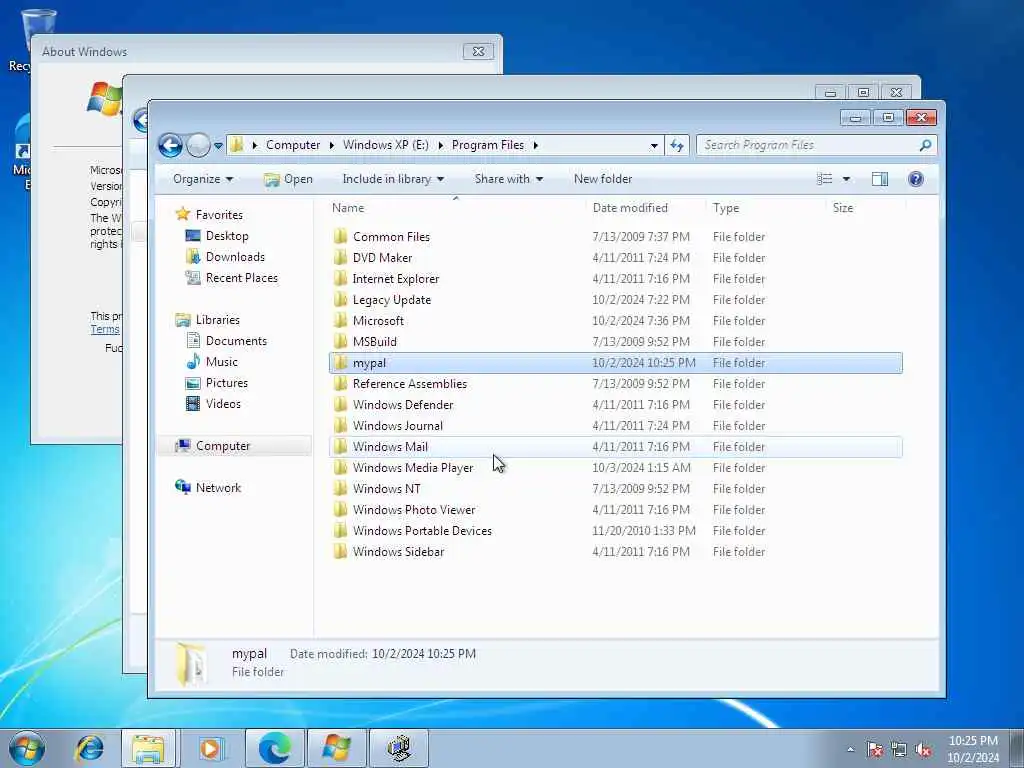Viewport: 1024px width, 768px height.
Task: Open Microsoft Edge from the taskbar
Action: coord(274,748)
